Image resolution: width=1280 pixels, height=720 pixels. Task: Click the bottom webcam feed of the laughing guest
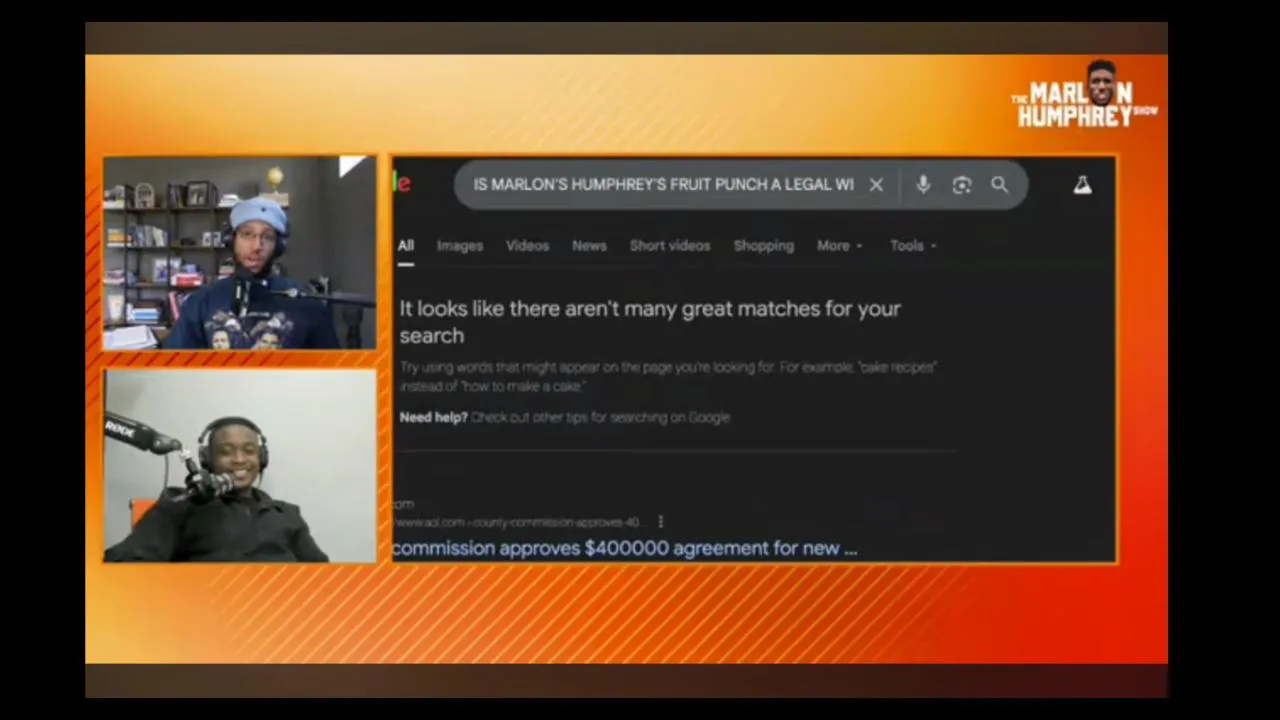pos(240,466)
